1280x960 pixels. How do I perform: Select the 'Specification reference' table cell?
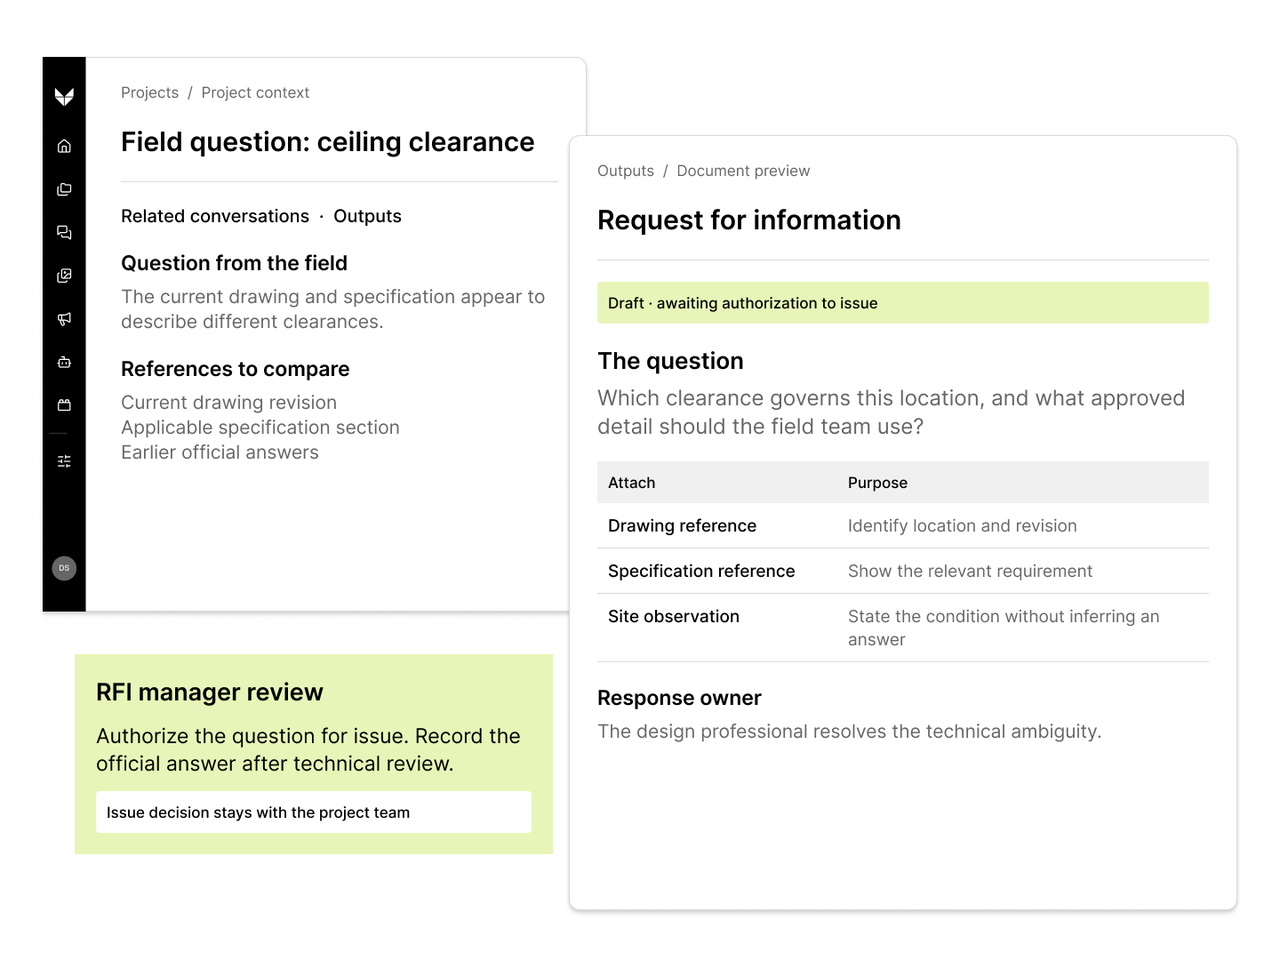tap(701, 571)
